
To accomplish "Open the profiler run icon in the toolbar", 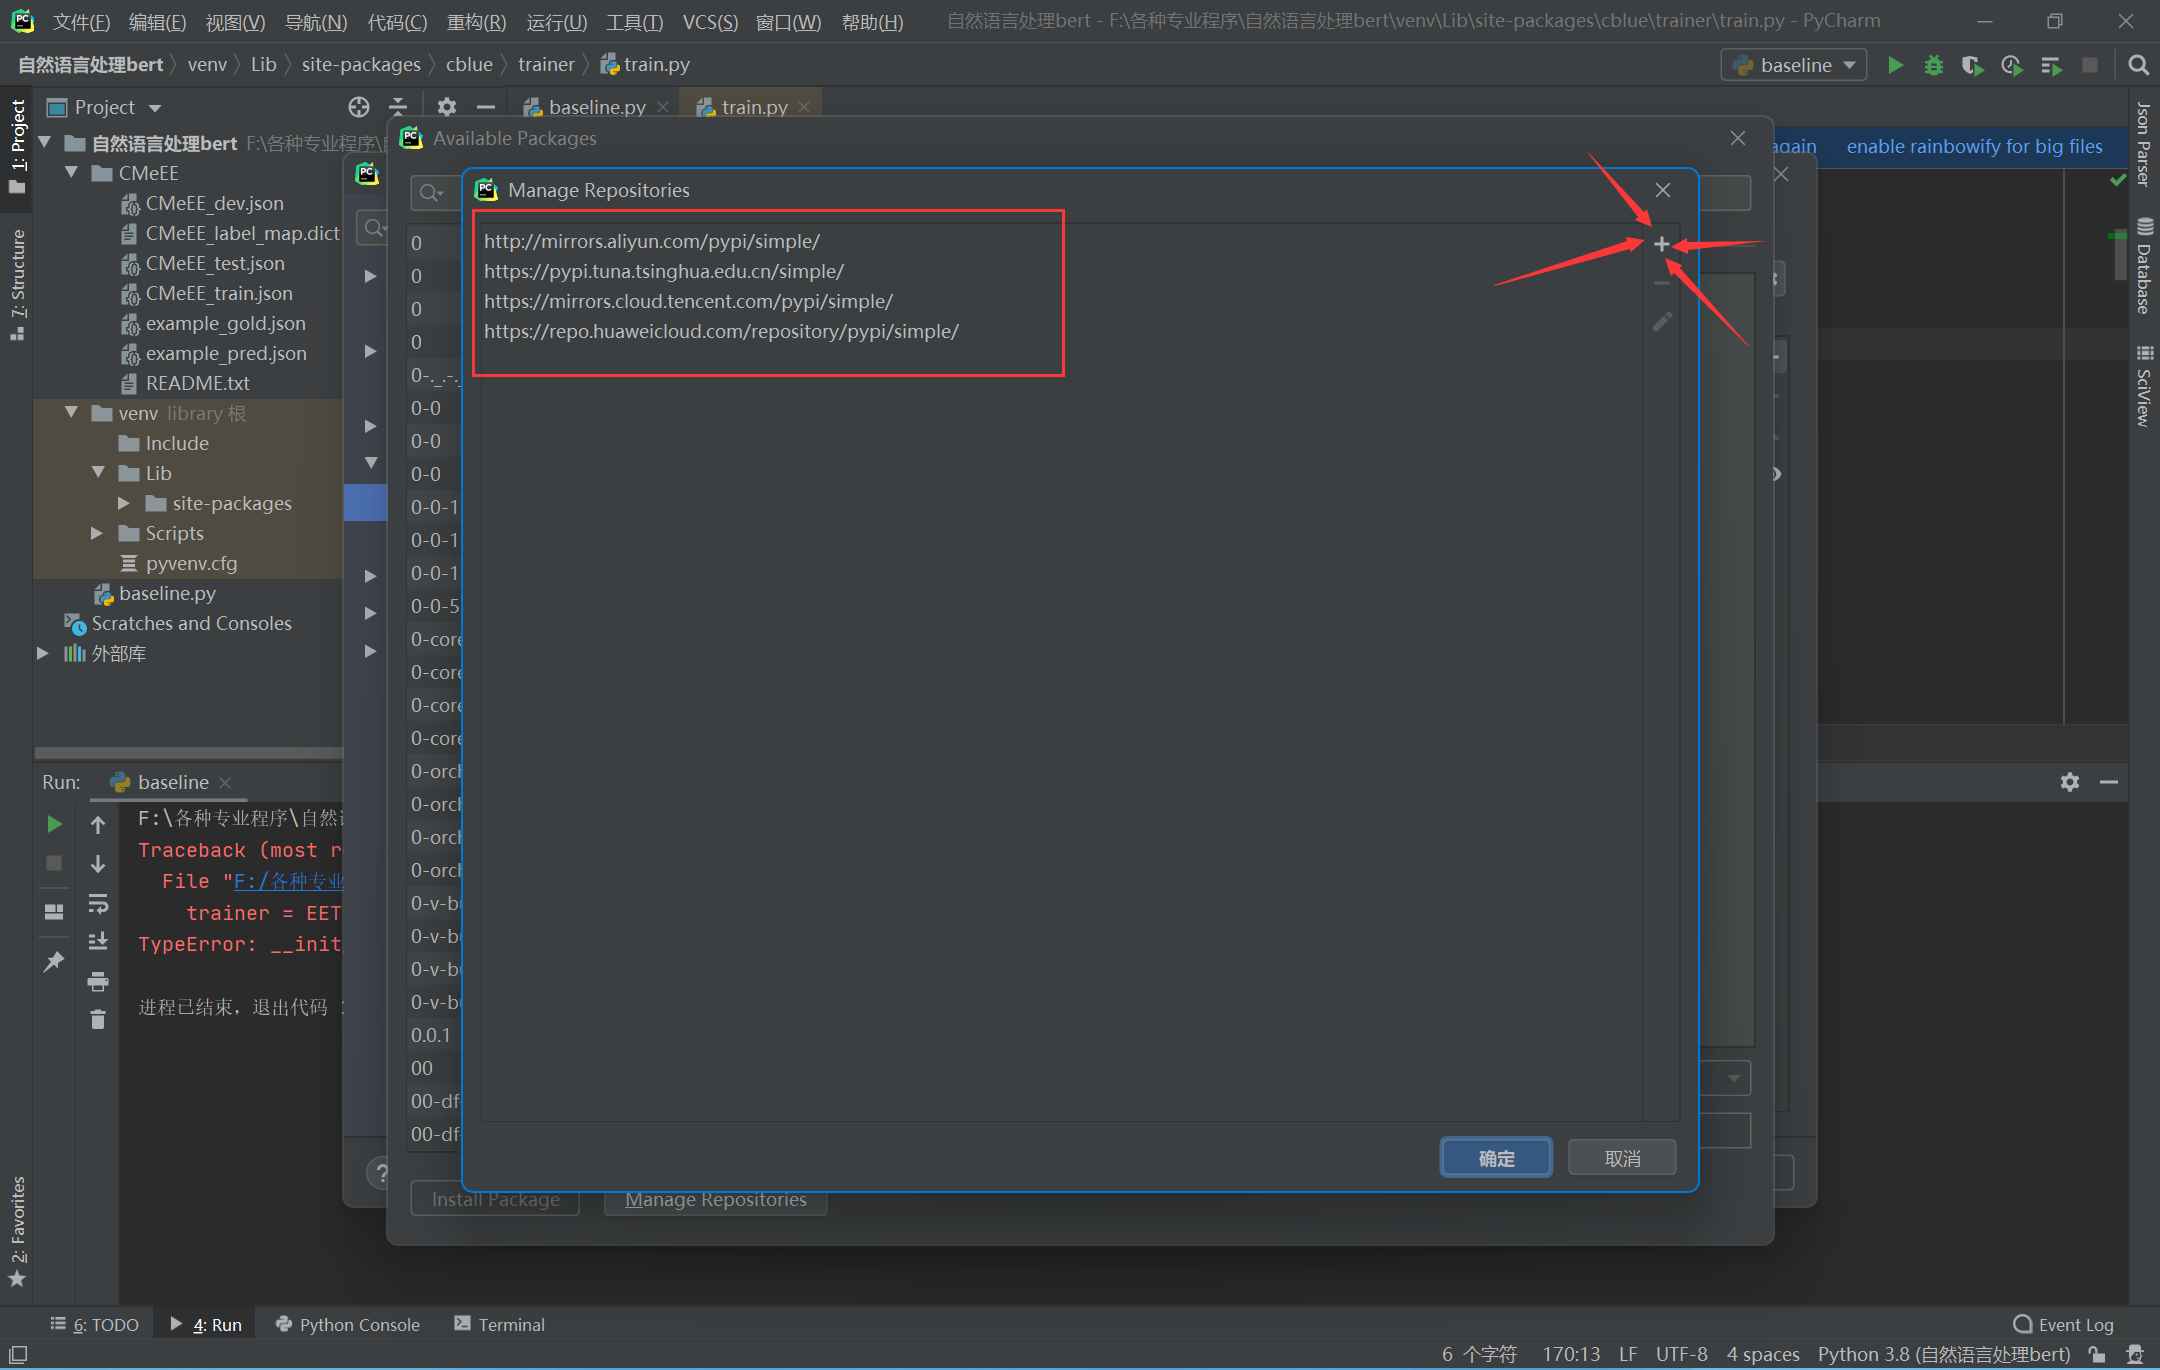I will 2011,65.
